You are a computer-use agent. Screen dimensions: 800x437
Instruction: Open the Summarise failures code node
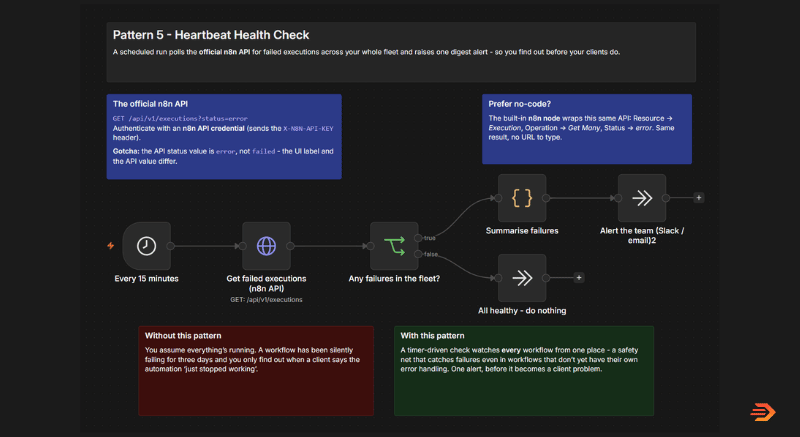coord(522,198)
